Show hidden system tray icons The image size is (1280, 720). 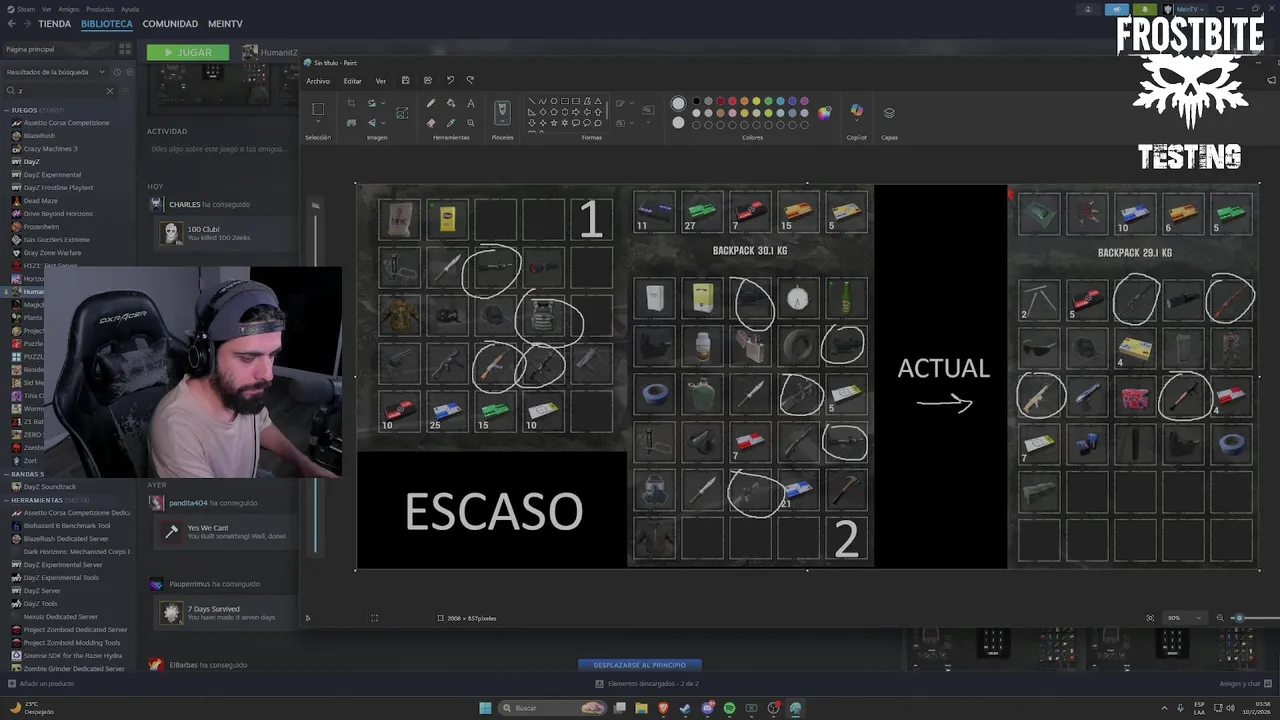click(x=1165, y=708)
